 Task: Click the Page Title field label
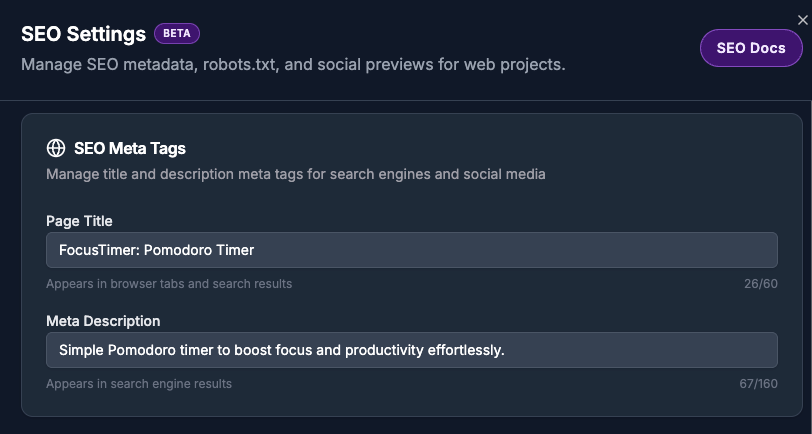click(x=79, y=220)
